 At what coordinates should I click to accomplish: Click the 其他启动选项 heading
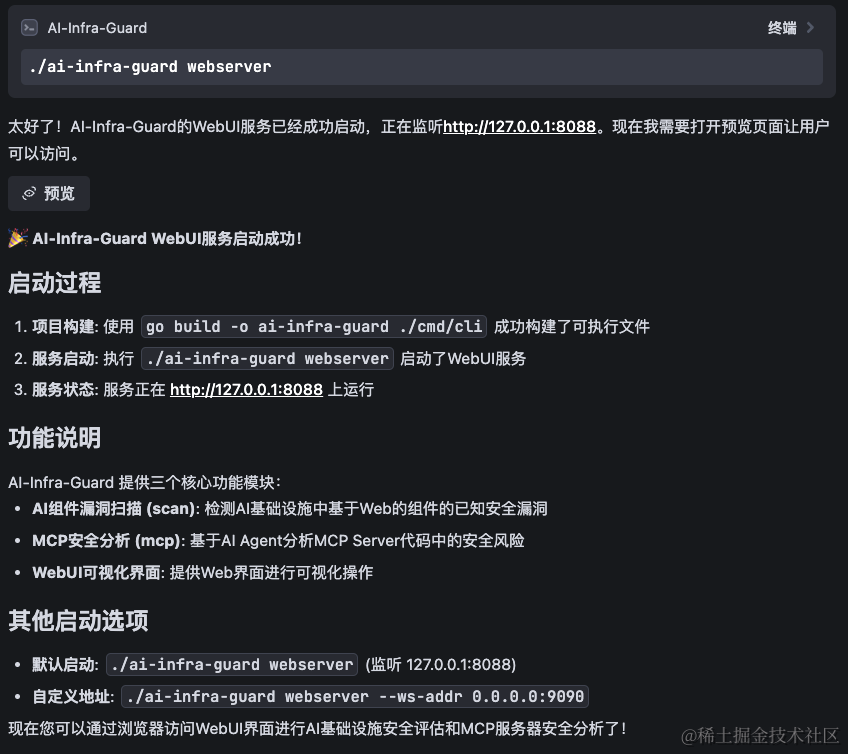[x=78, y=620]
